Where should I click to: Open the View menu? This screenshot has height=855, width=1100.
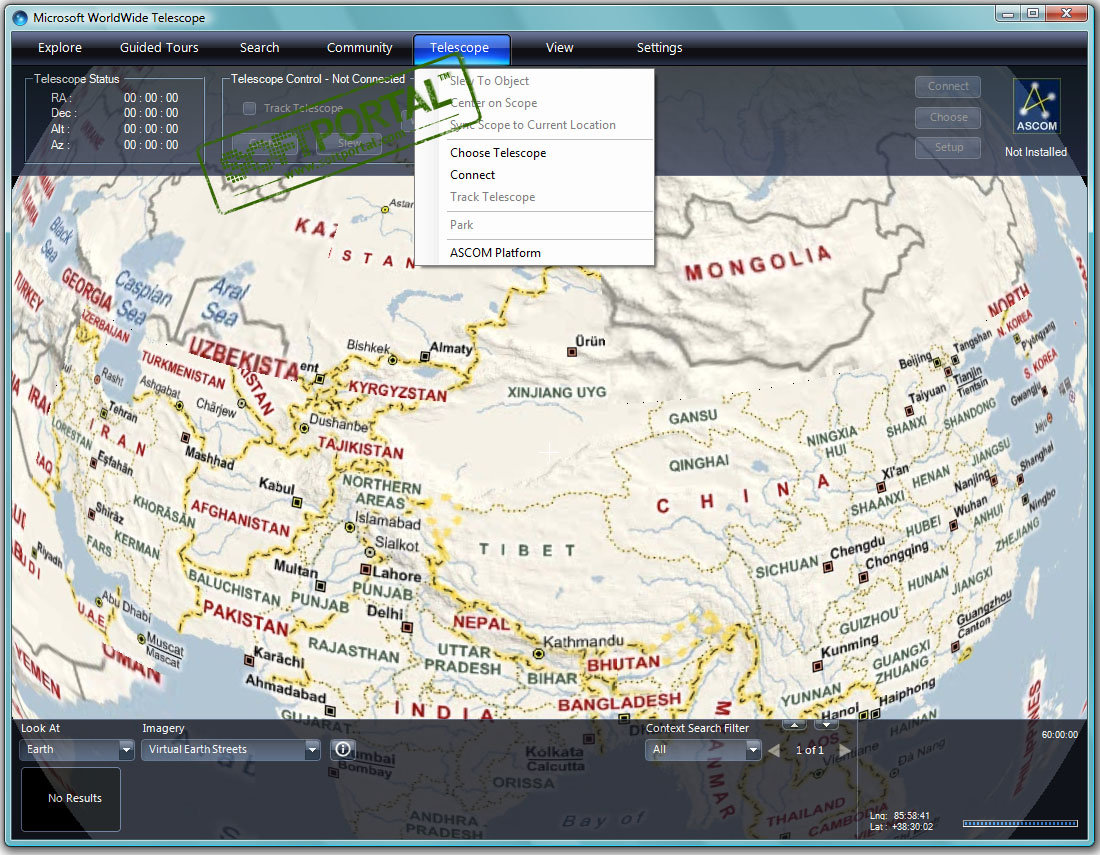[x=560, y=48]
